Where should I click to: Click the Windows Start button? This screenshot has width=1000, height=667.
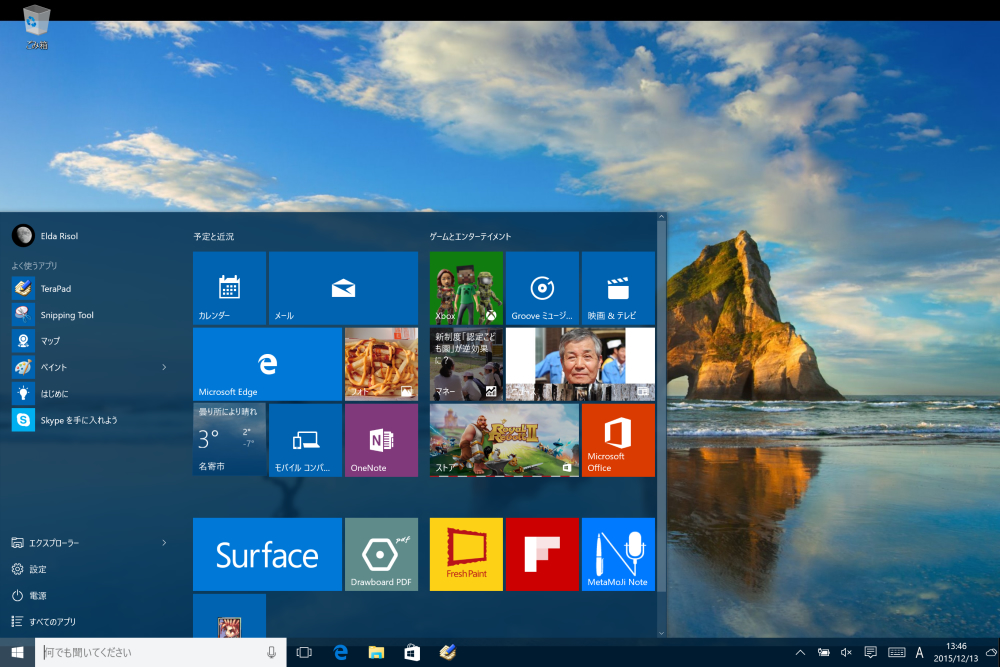coord(17,652)
